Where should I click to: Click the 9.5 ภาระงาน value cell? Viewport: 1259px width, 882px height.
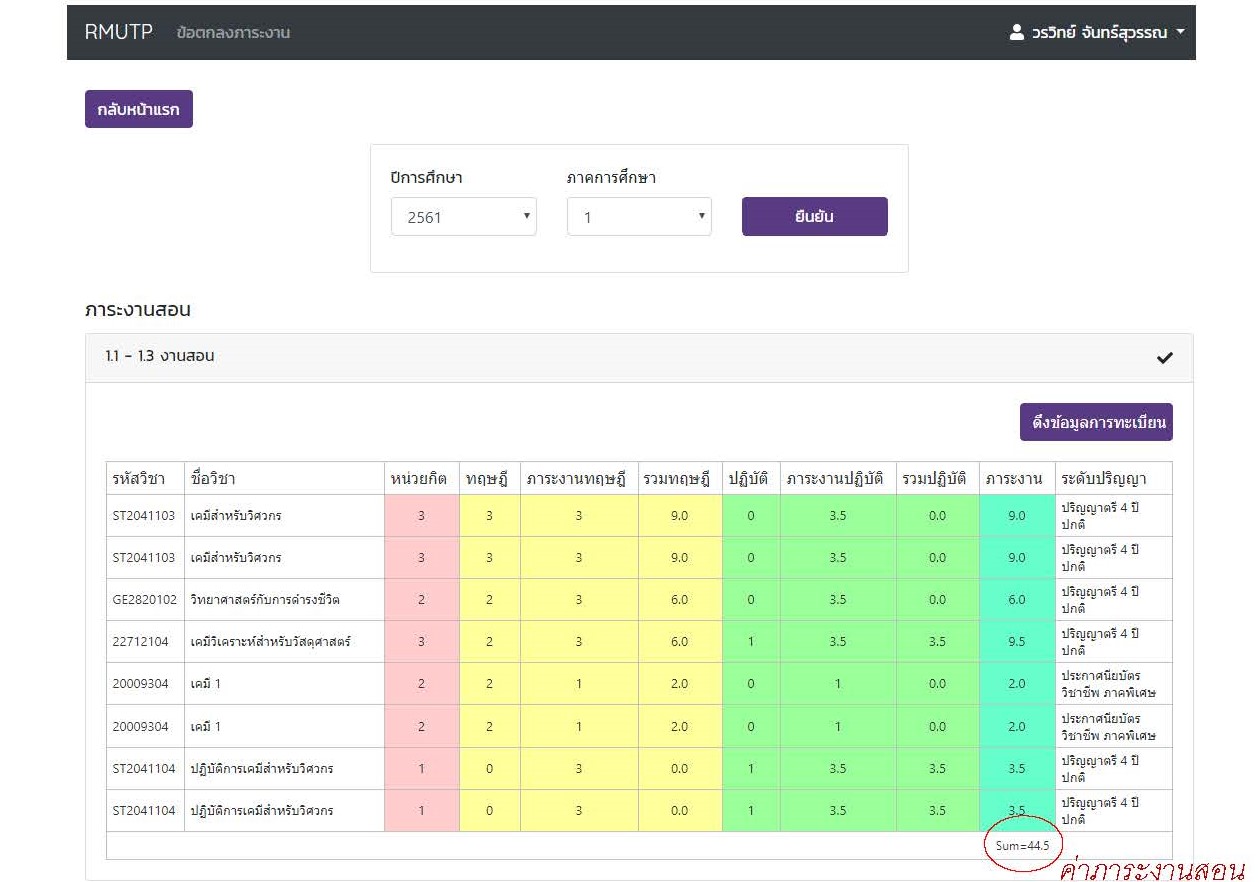pyautogui.click(x=1016, y=642)
